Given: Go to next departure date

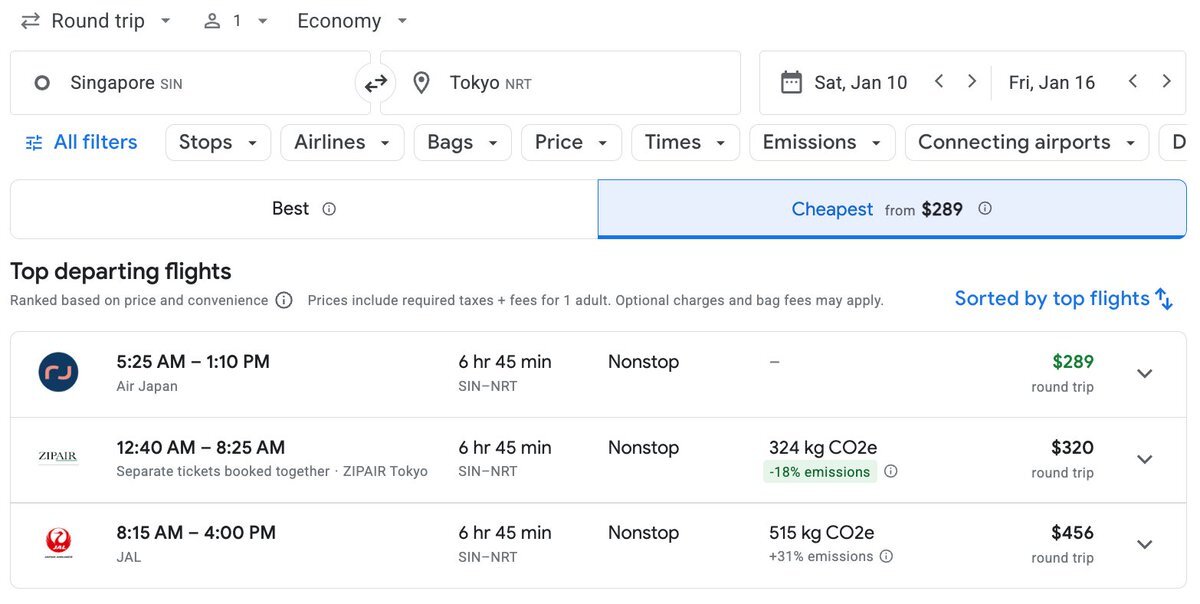Looking at the screenshot, I should [x=971, y=82].
